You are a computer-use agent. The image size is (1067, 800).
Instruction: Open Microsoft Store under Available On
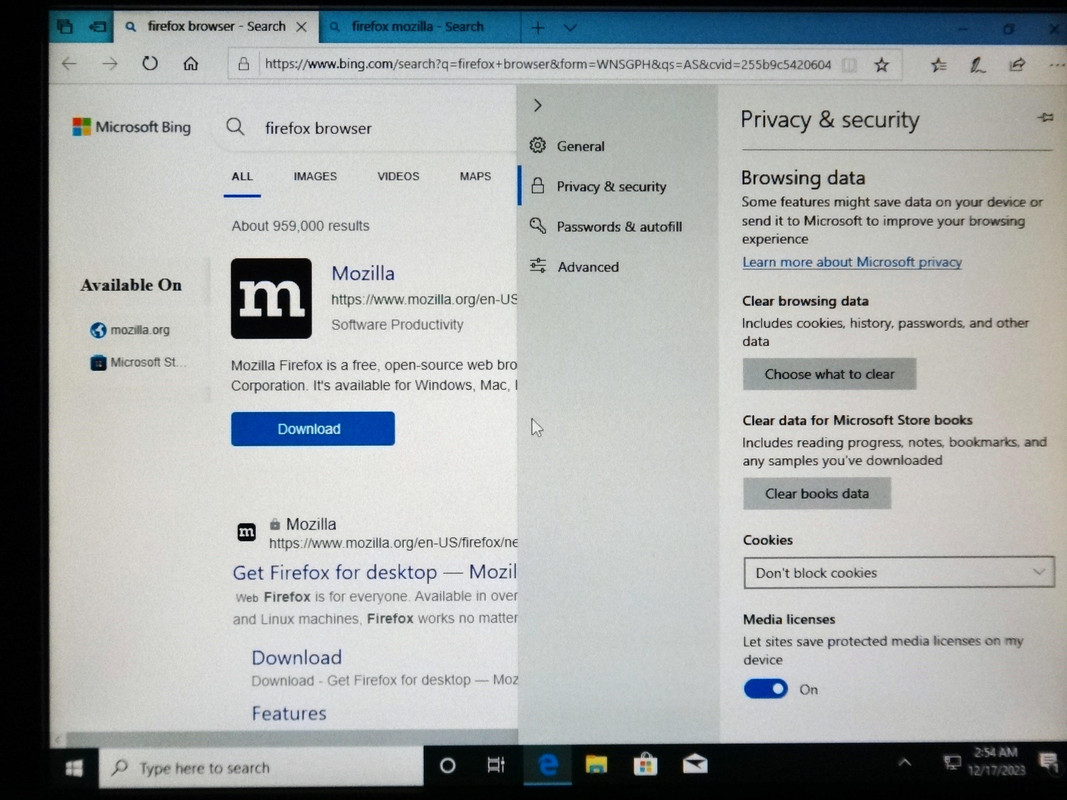point(136,363)
